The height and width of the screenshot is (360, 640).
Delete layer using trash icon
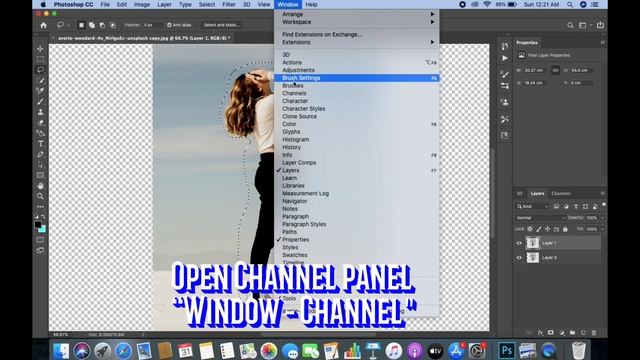coord(594,333)
